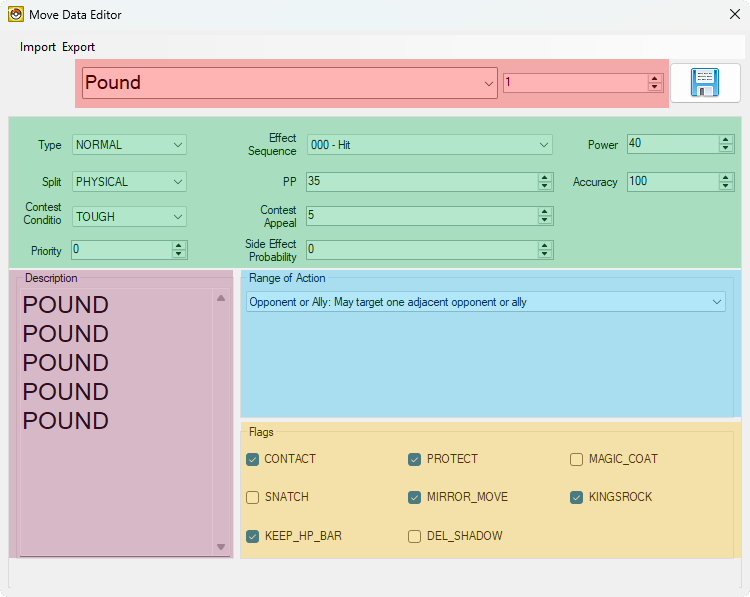Open the Split dropdown showing PHYSICAL
750x597 pixels.
coord(129,182)
